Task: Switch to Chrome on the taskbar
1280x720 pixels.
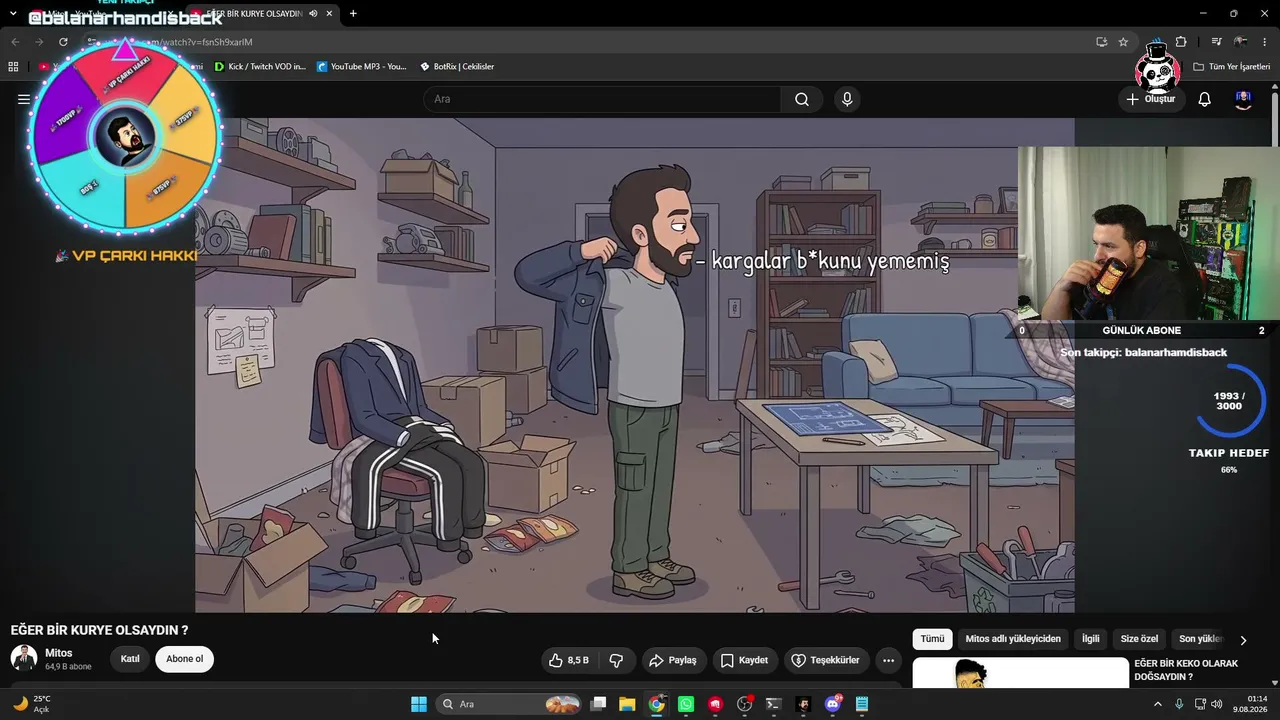Action: coord(656,704)
